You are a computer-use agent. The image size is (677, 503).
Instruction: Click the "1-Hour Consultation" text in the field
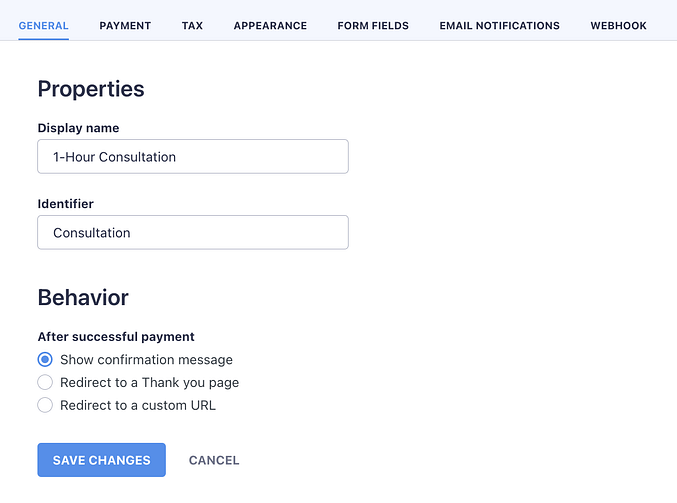point(114,157)
